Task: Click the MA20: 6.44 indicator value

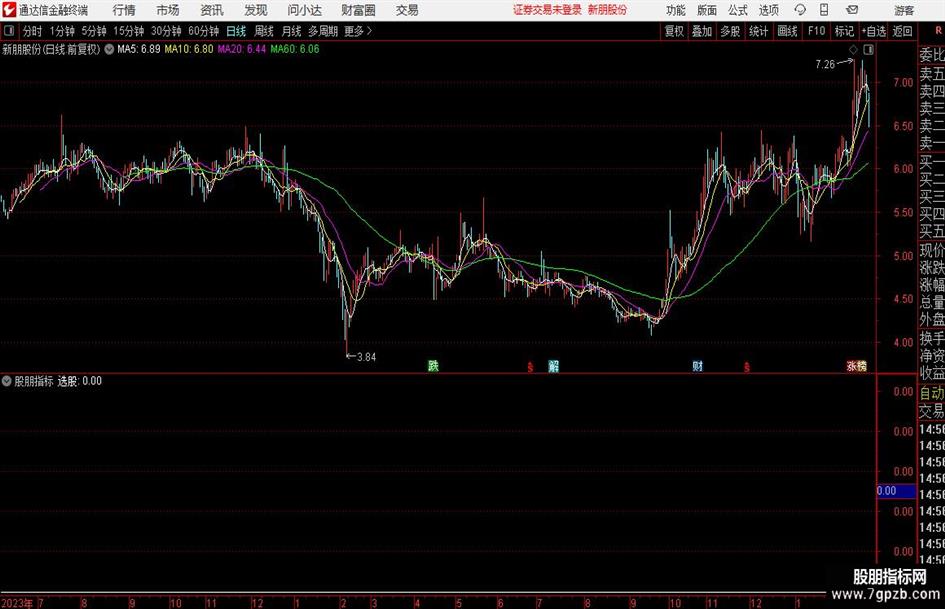Action: tap(242, 49)
